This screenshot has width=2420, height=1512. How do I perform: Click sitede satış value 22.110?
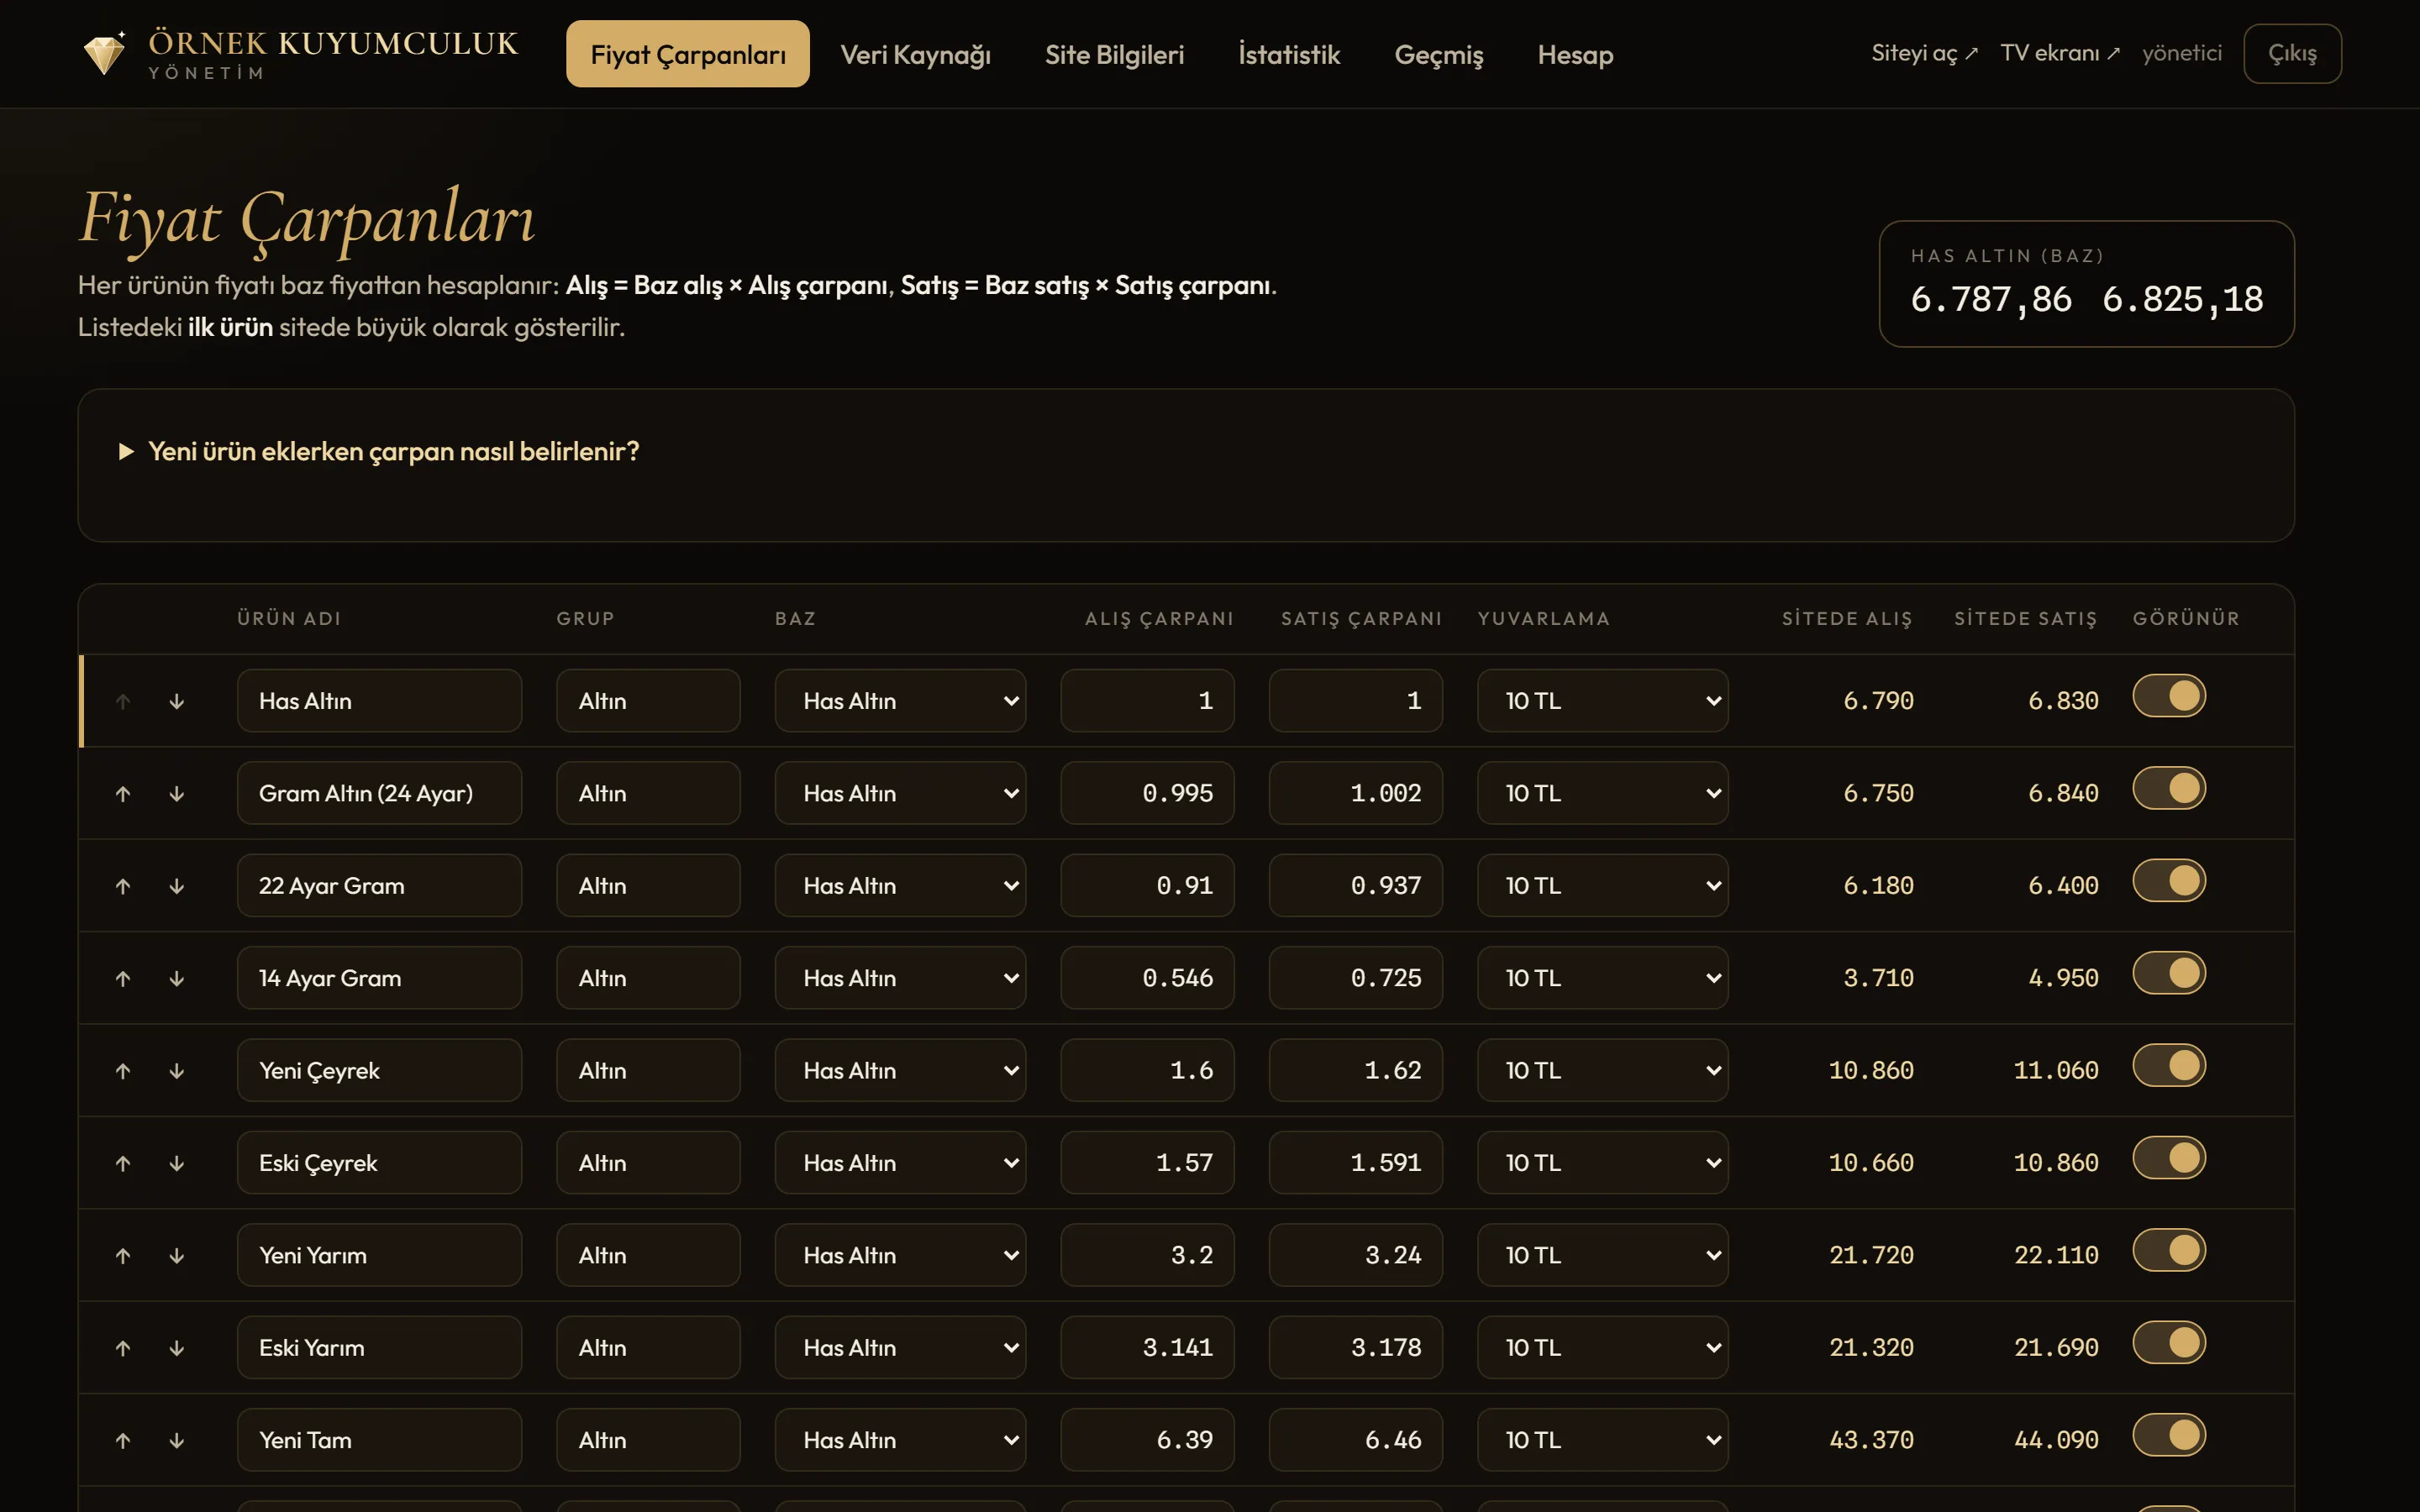click(x=2056, y=1256)
